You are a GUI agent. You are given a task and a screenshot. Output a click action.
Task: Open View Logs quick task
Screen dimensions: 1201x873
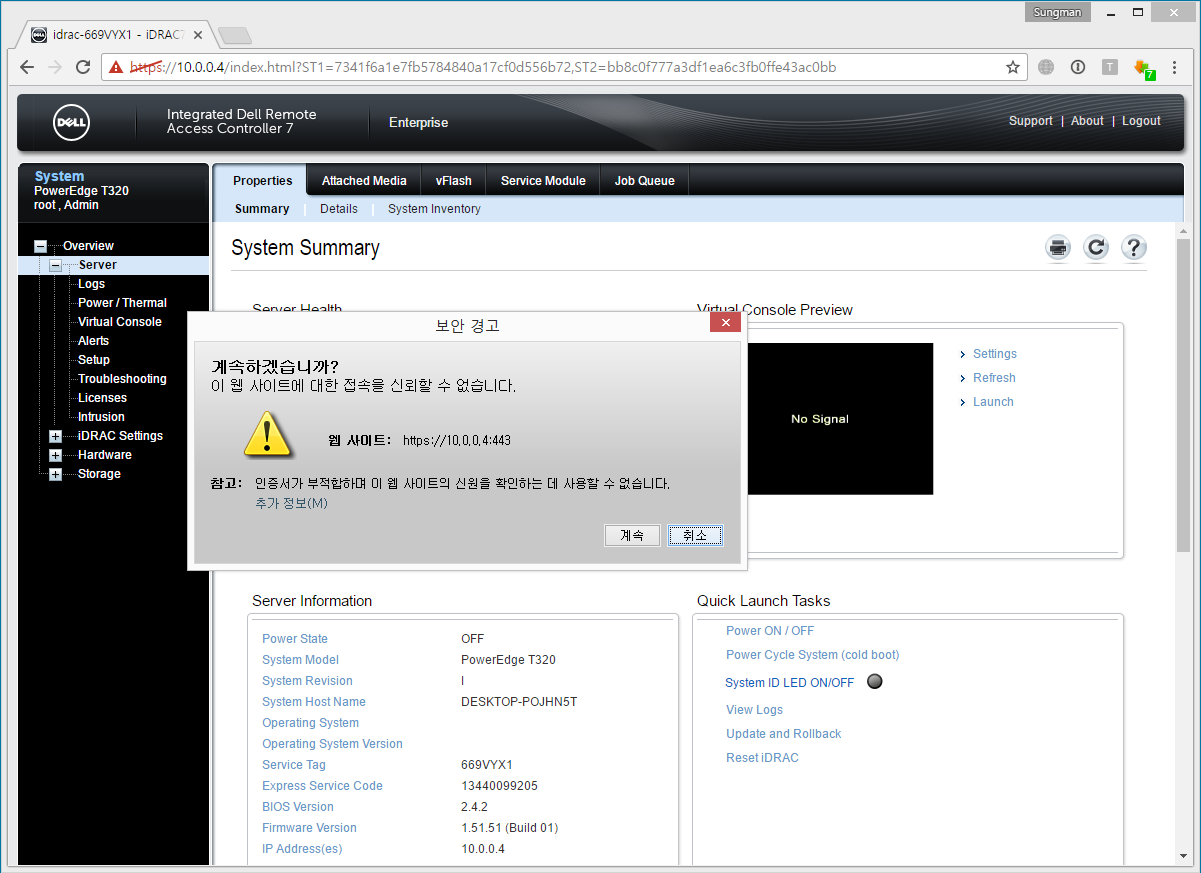[x=755, y=710]
